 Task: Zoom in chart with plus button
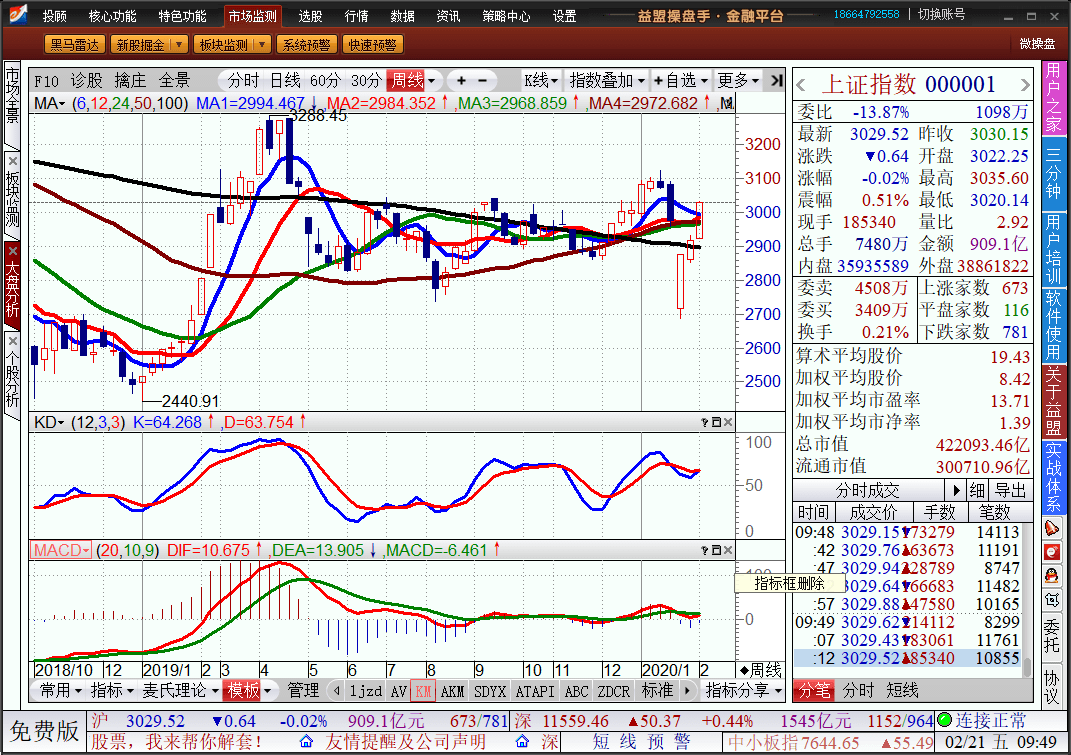(461, 81)
